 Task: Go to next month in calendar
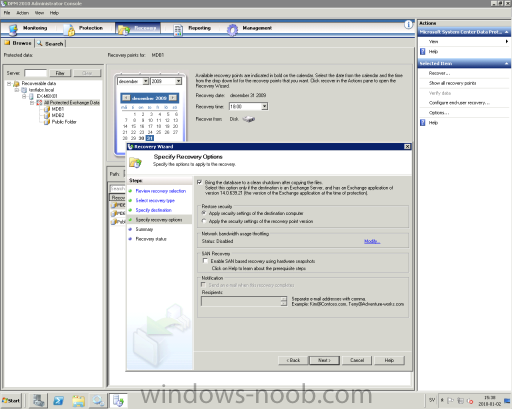click(173, 98)
